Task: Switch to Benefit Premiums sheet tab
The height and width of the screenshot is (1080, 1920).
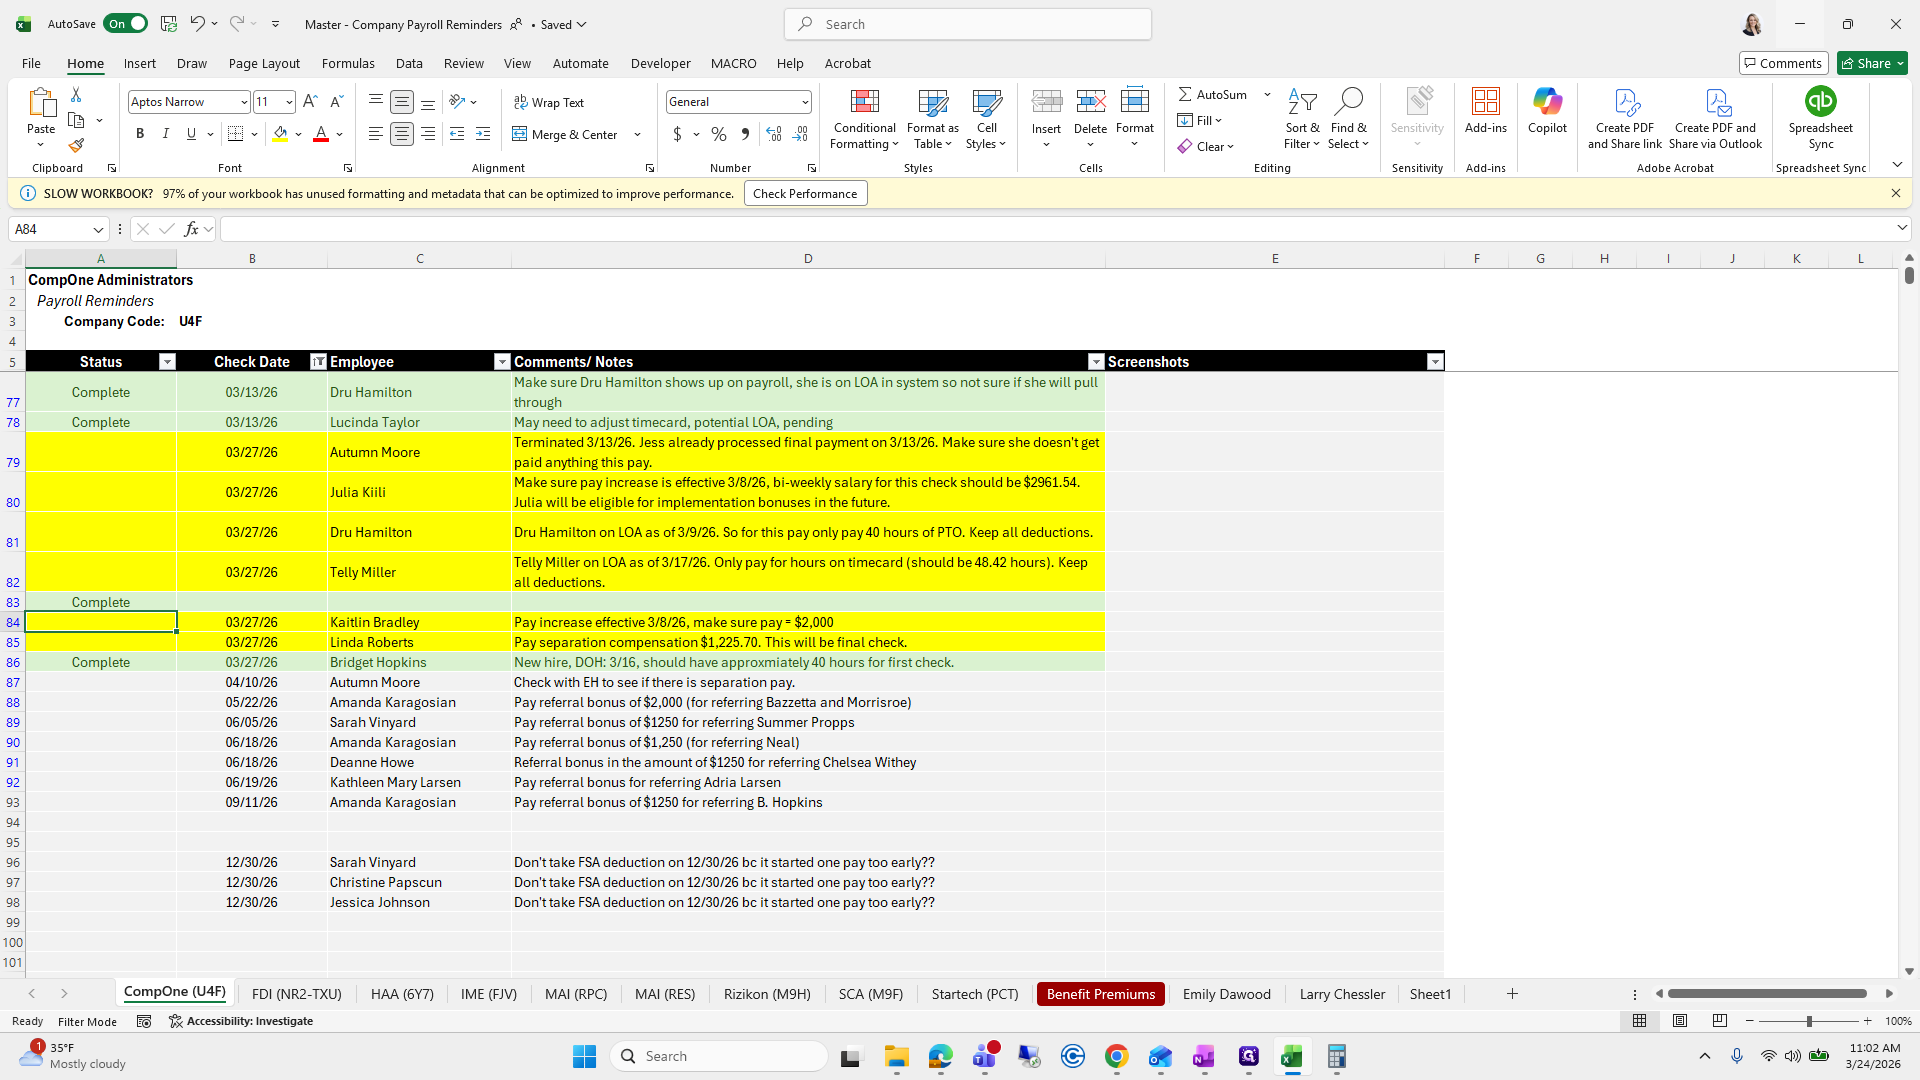Action: click(x=1100, y=994)
